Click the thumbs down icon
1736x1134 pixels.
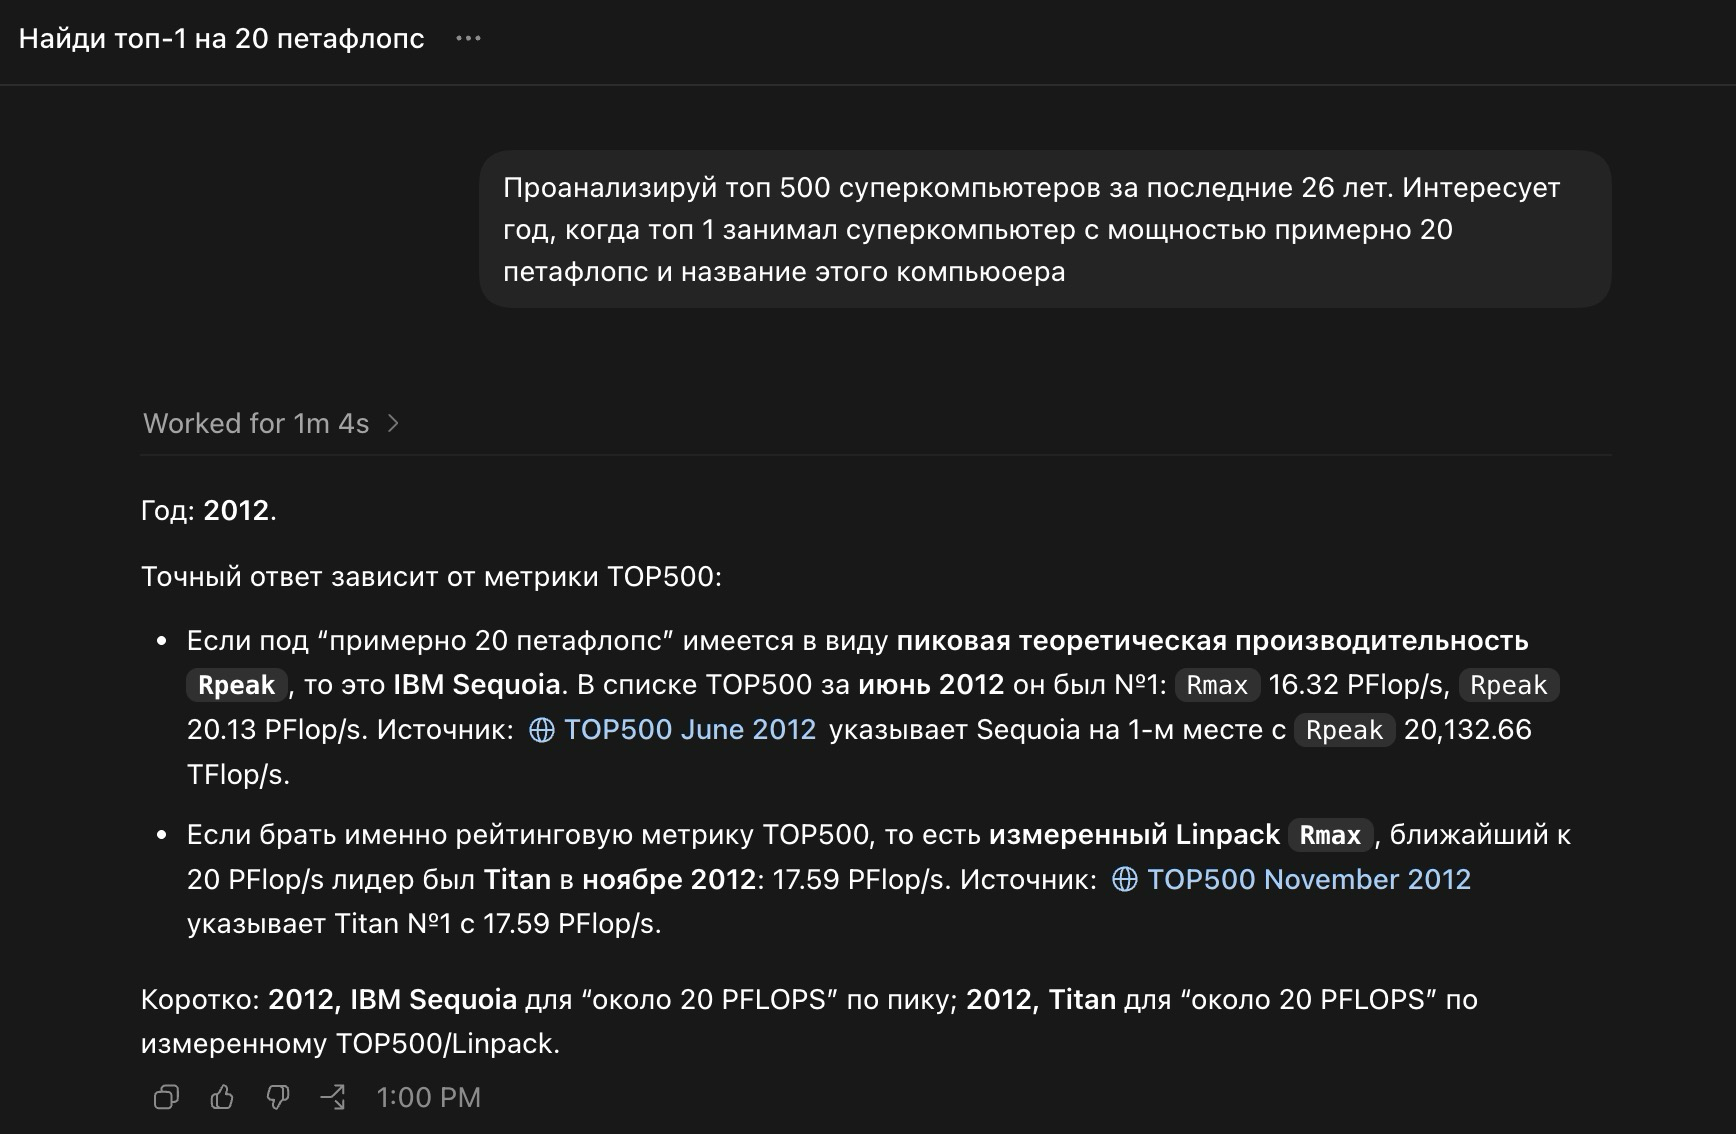[x=277, y=1097]
